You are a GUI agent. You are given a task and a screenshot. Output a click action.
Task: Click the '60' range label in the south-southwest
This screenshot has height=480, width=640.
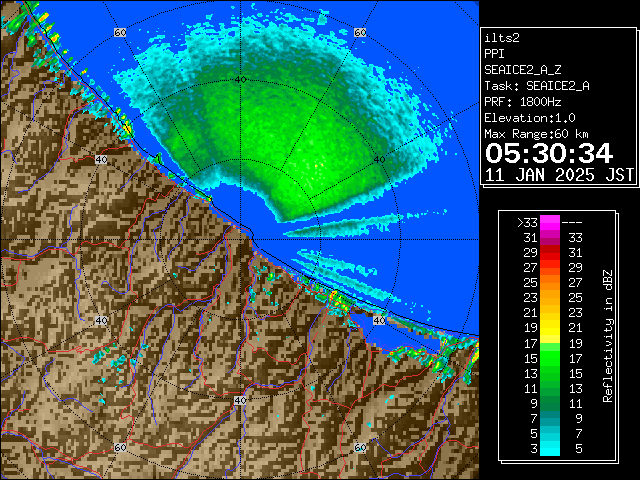(x=120, y=448)
